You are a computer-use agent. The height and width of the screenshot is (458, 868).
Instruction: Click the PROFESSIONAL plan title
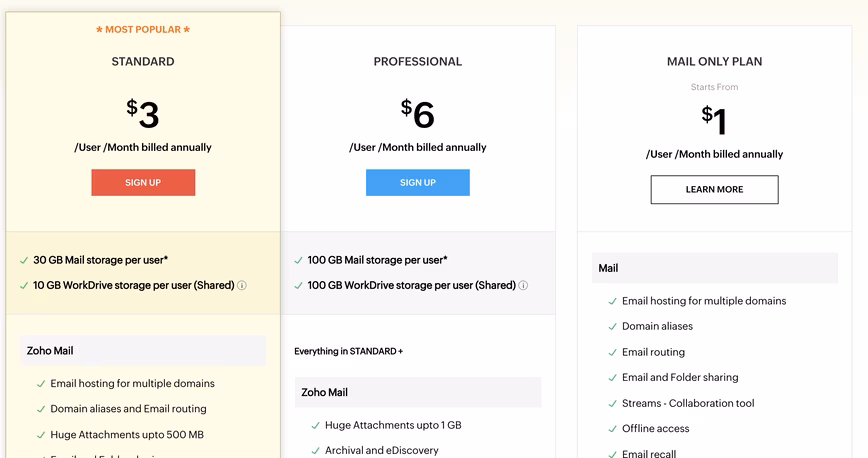(417, 61)
